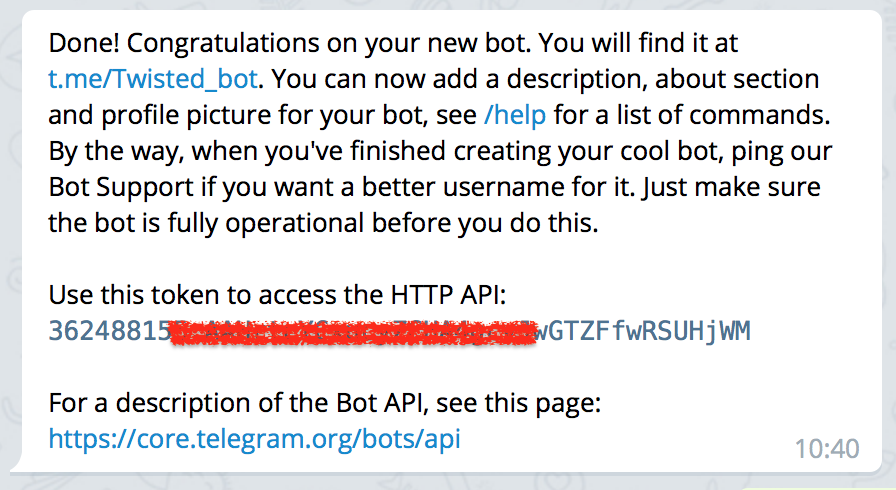The image size is (896, 490).
Task: Click the words 'about section'
Action: [x=737, y=79]
